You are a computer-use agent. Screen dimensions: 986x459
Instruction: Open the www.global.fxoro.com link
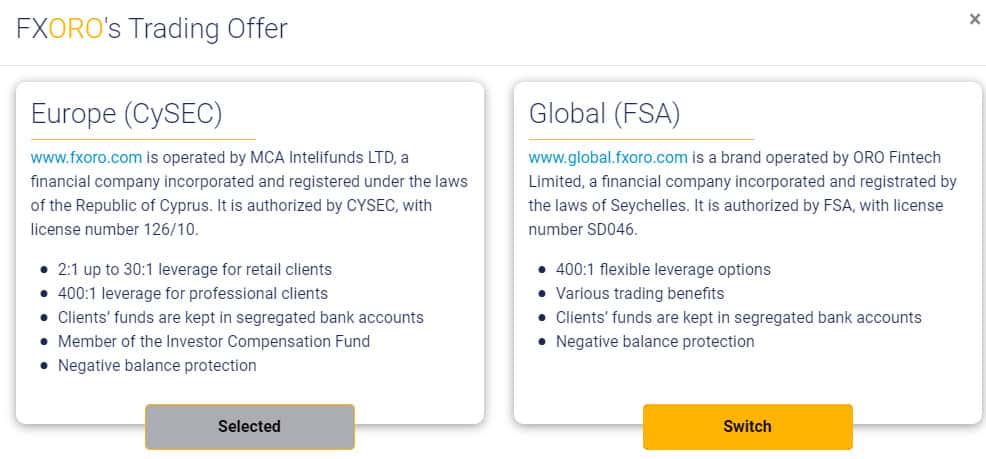pos(607,157)
